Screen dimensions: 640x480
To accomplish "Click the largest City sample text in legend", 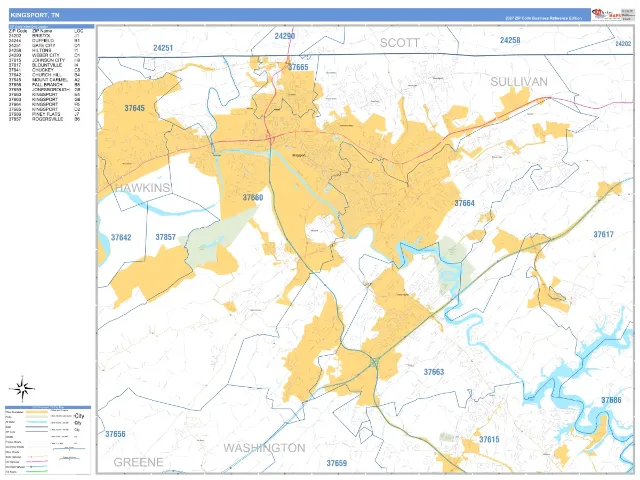I will point(79,416).
